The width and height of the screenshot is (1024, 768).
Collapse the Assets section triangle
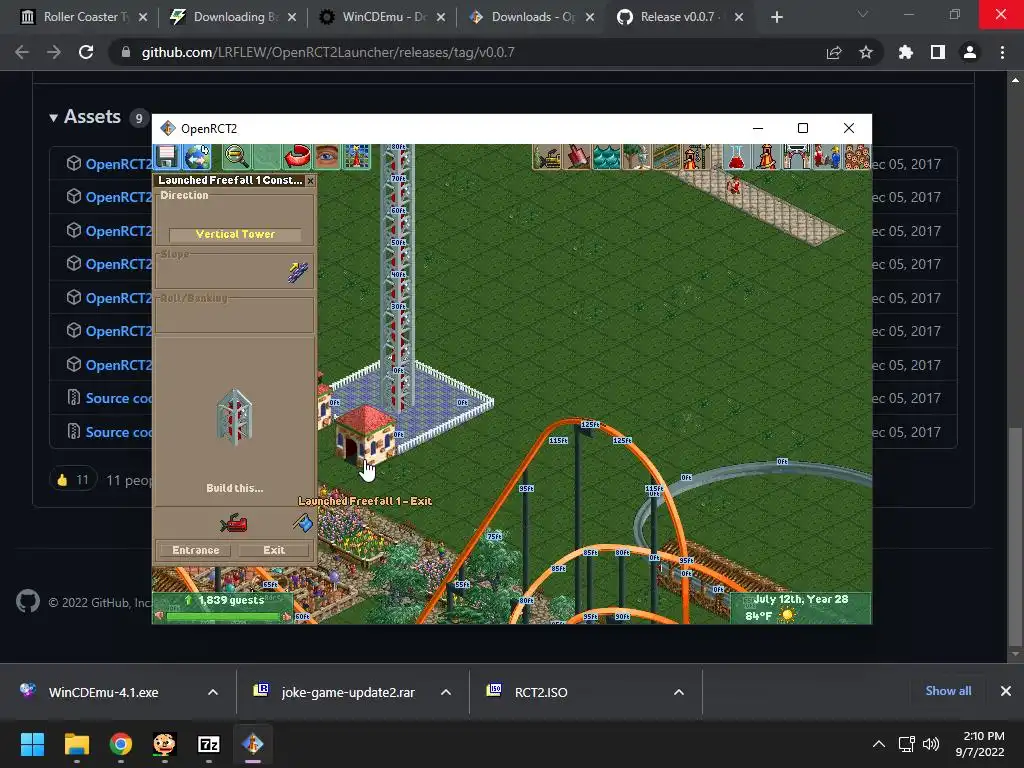point(54,118)
